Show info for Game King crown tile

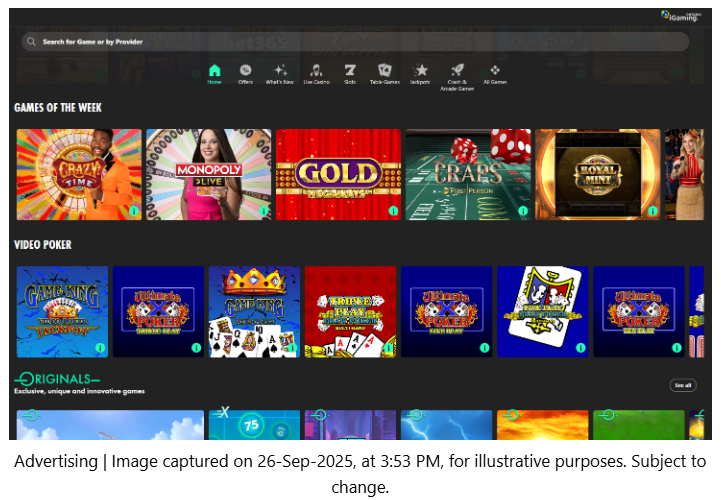pos(292,348)
